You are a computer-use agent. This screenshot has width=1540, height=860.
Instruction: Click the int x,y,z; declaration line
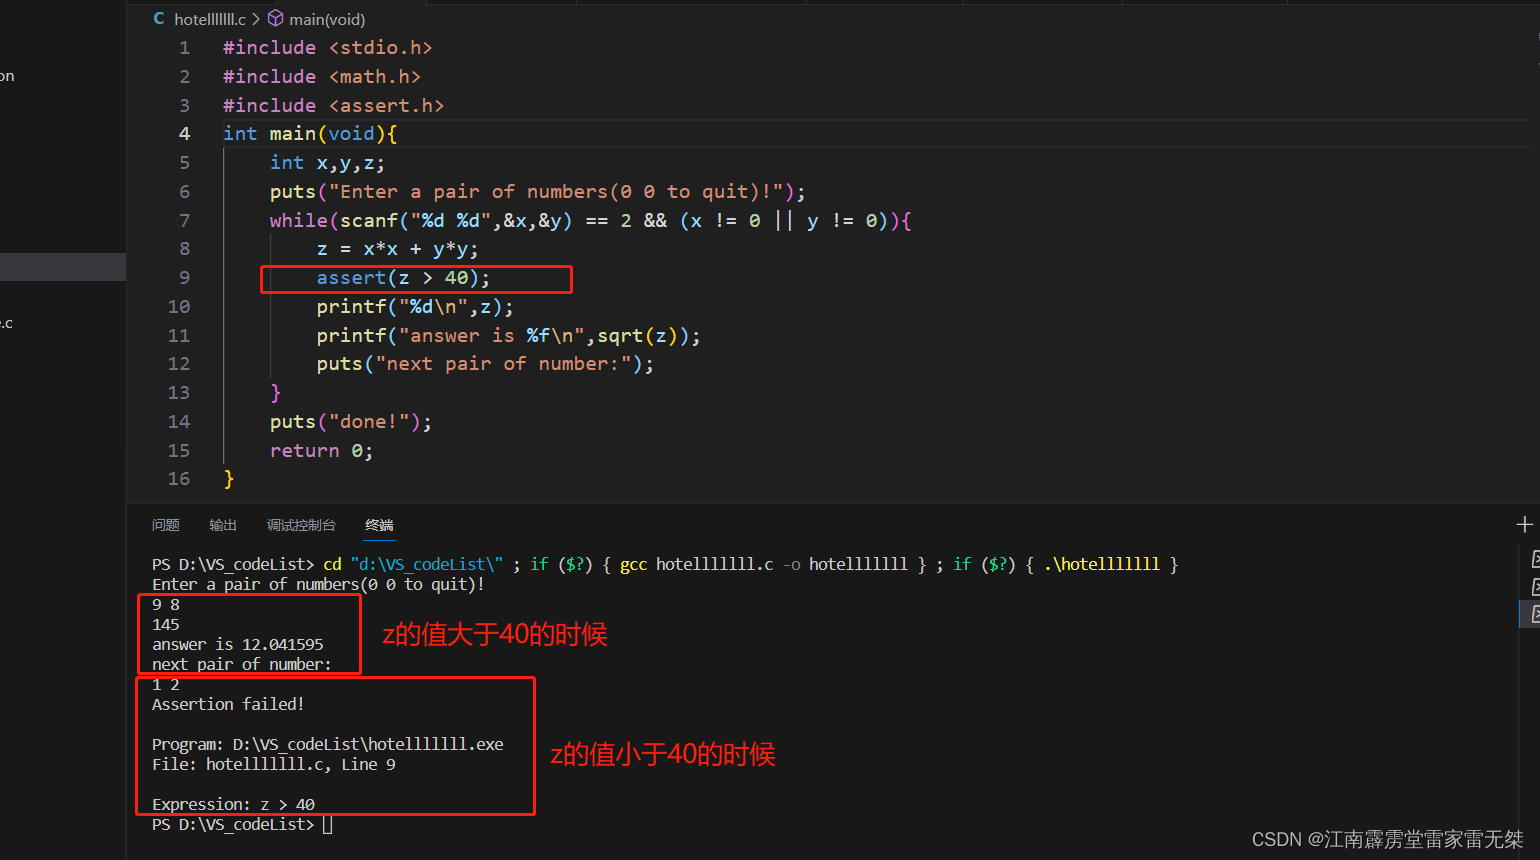pyautogui.click(x=327, y=163)
